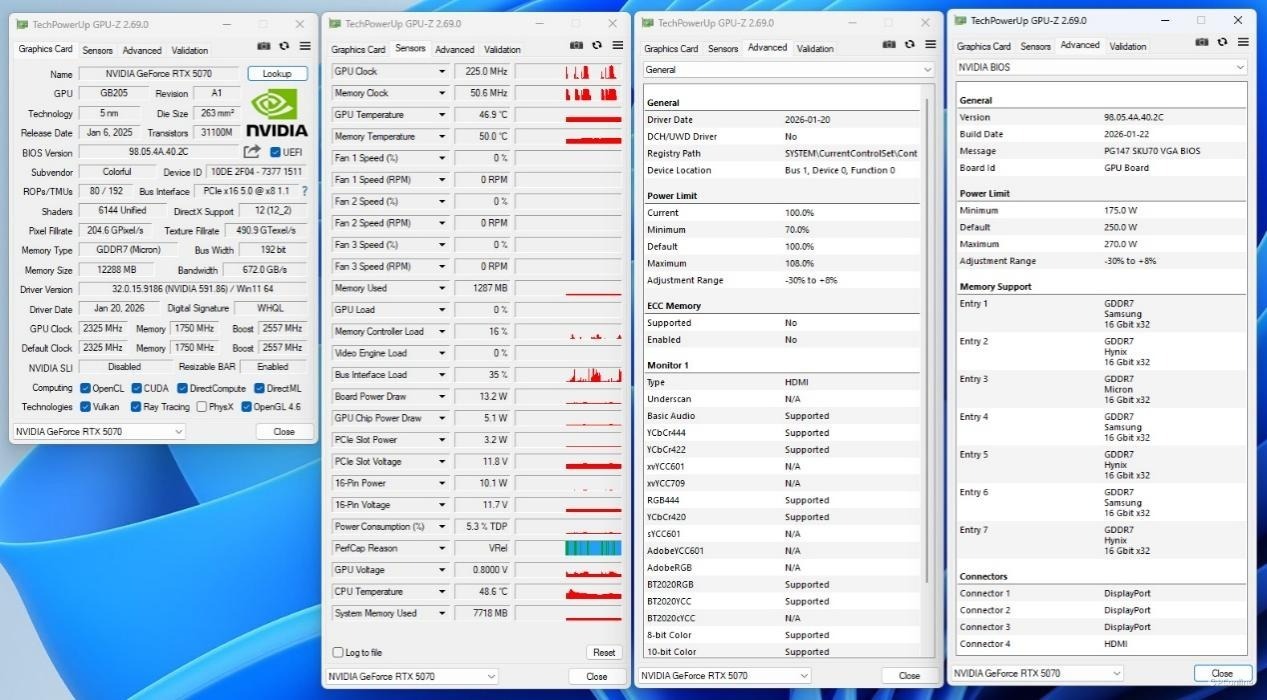Switch to Sensors tab in NVIDIA BIOS window
The image size is (1267, 700).
(x=1035, y=46)
